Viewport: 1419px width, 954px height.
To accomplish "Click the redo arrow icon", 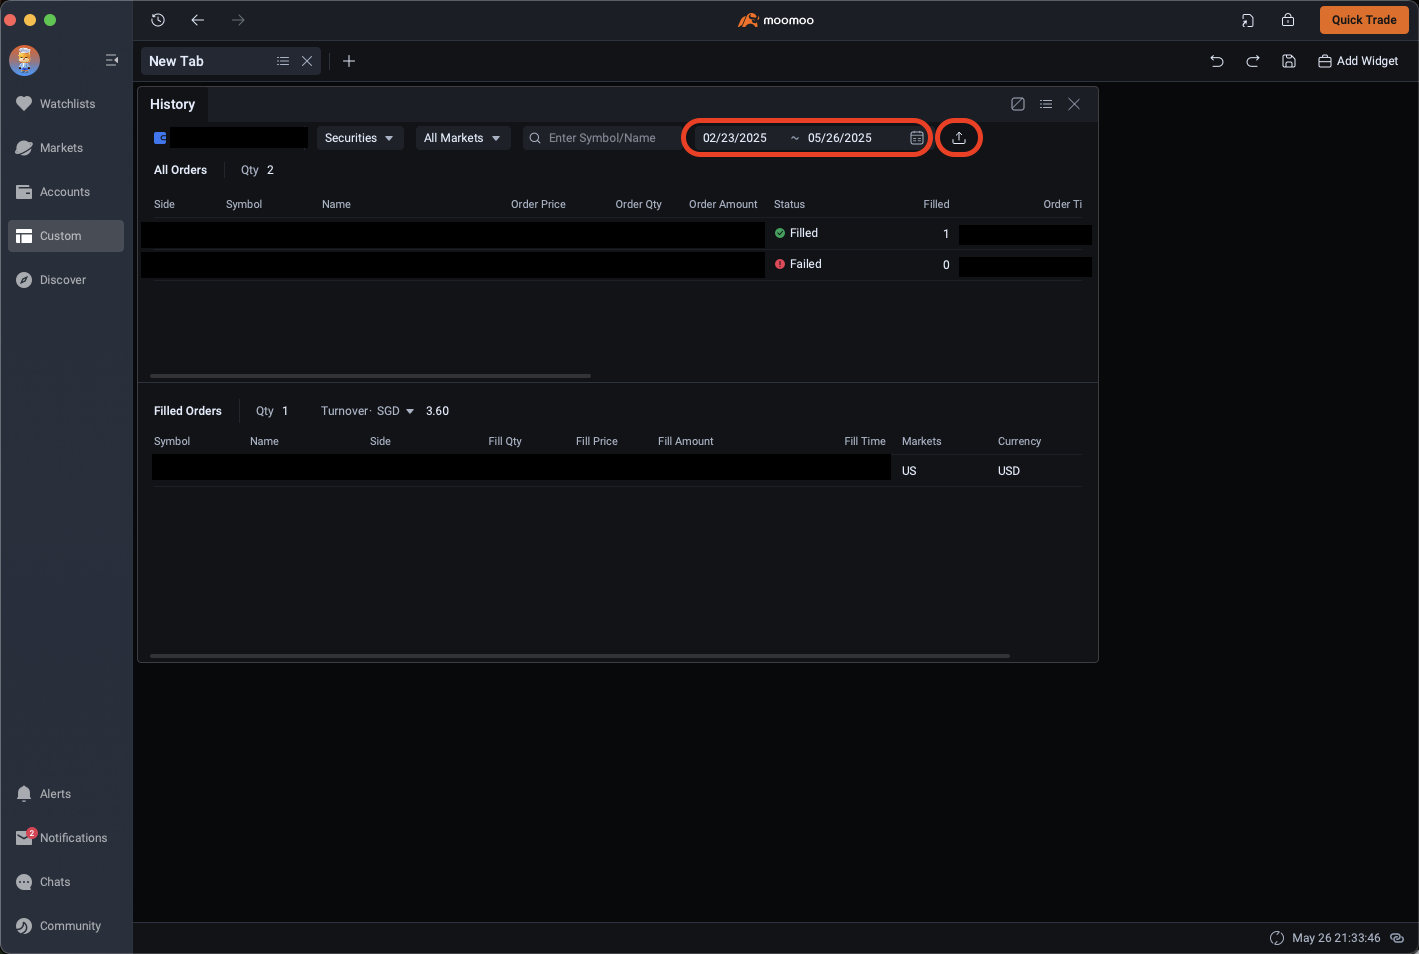I will pyautogui.click(x=1253, y=61).
